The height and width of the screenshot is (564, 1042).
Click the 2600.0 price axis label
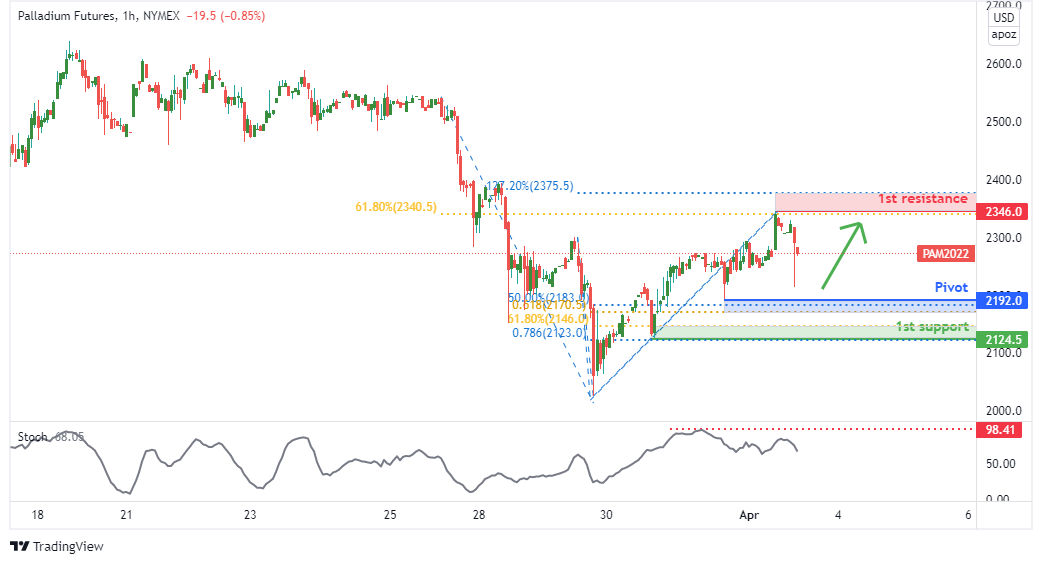[x=1003, y=64]
